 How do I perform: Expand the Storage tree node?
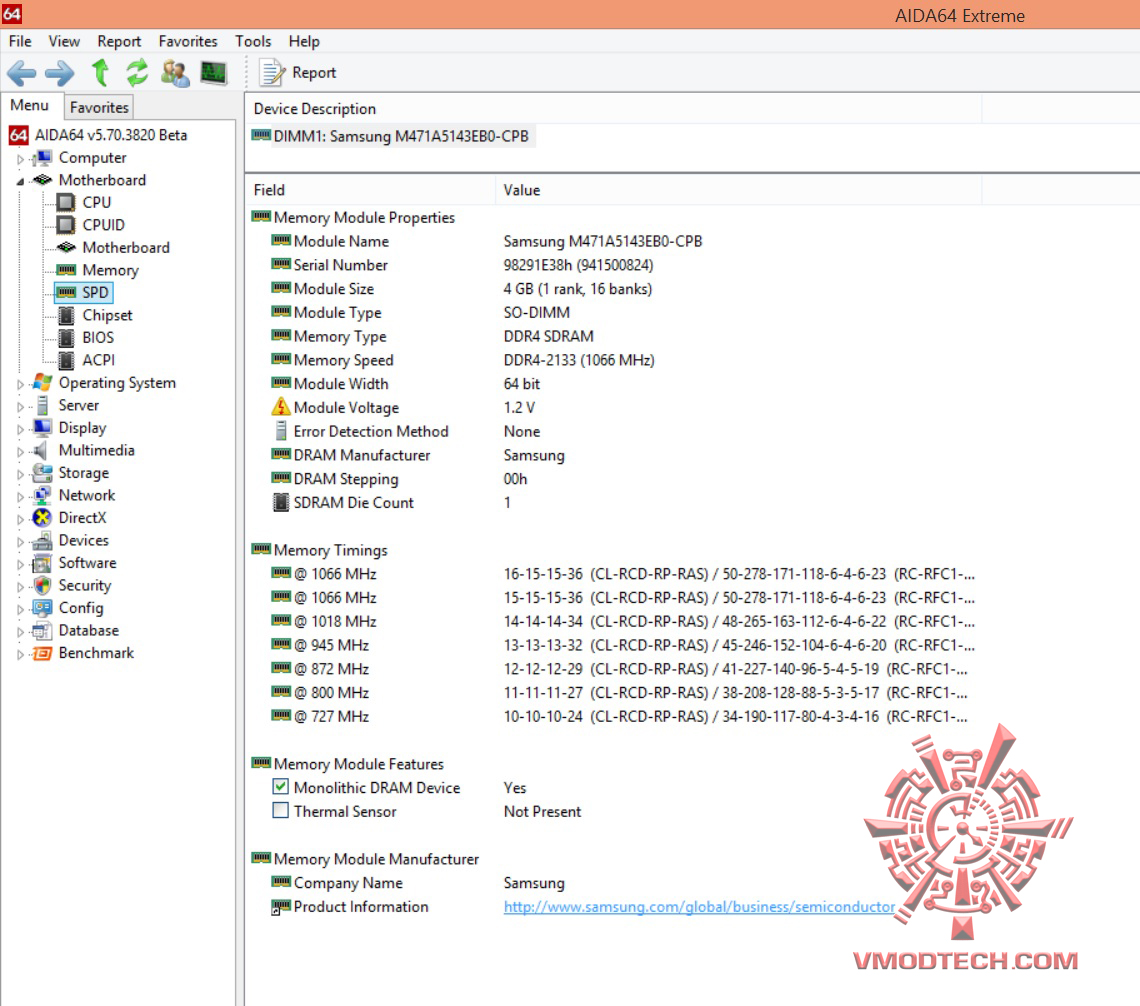tap(20, 474)
